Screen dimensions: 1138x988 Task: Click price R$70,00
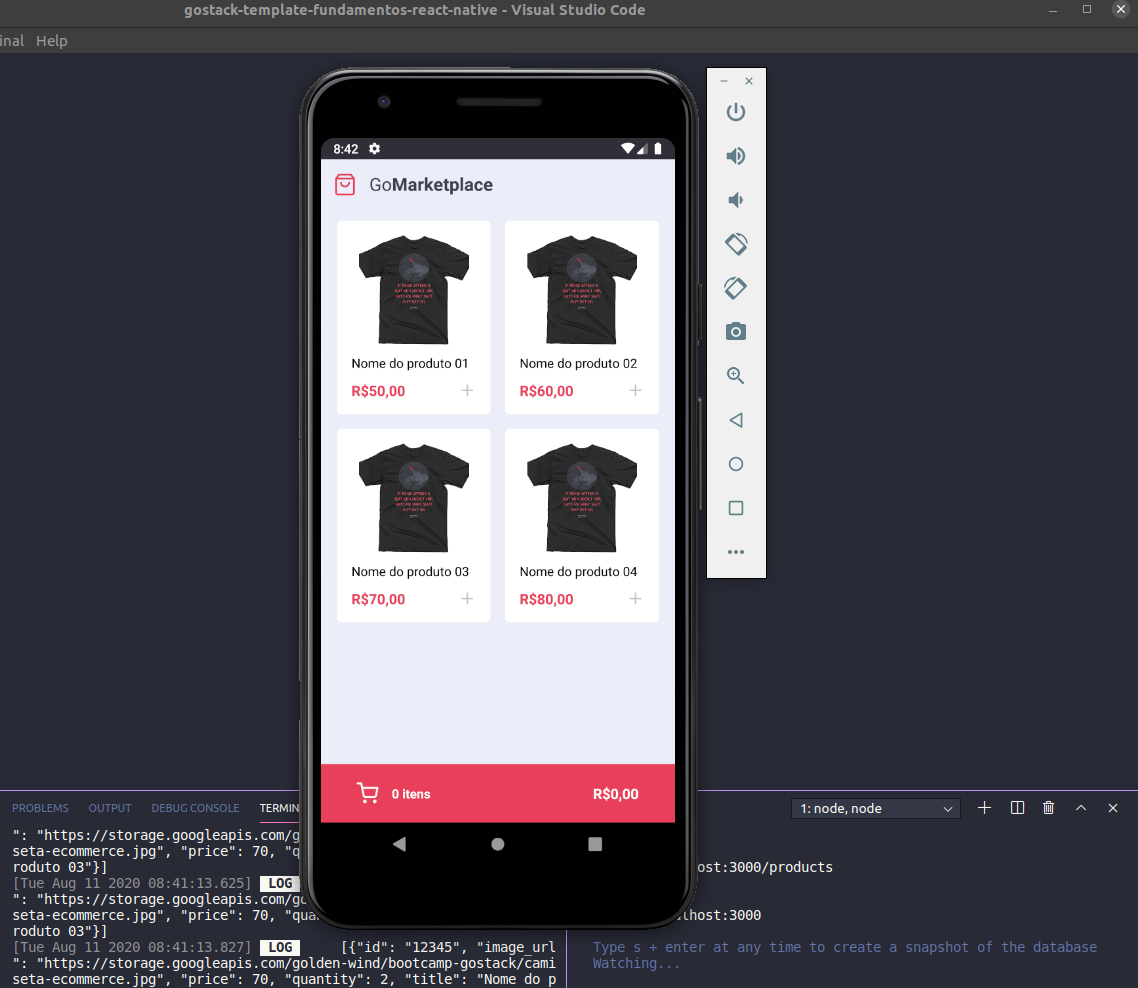click(378, 600)
